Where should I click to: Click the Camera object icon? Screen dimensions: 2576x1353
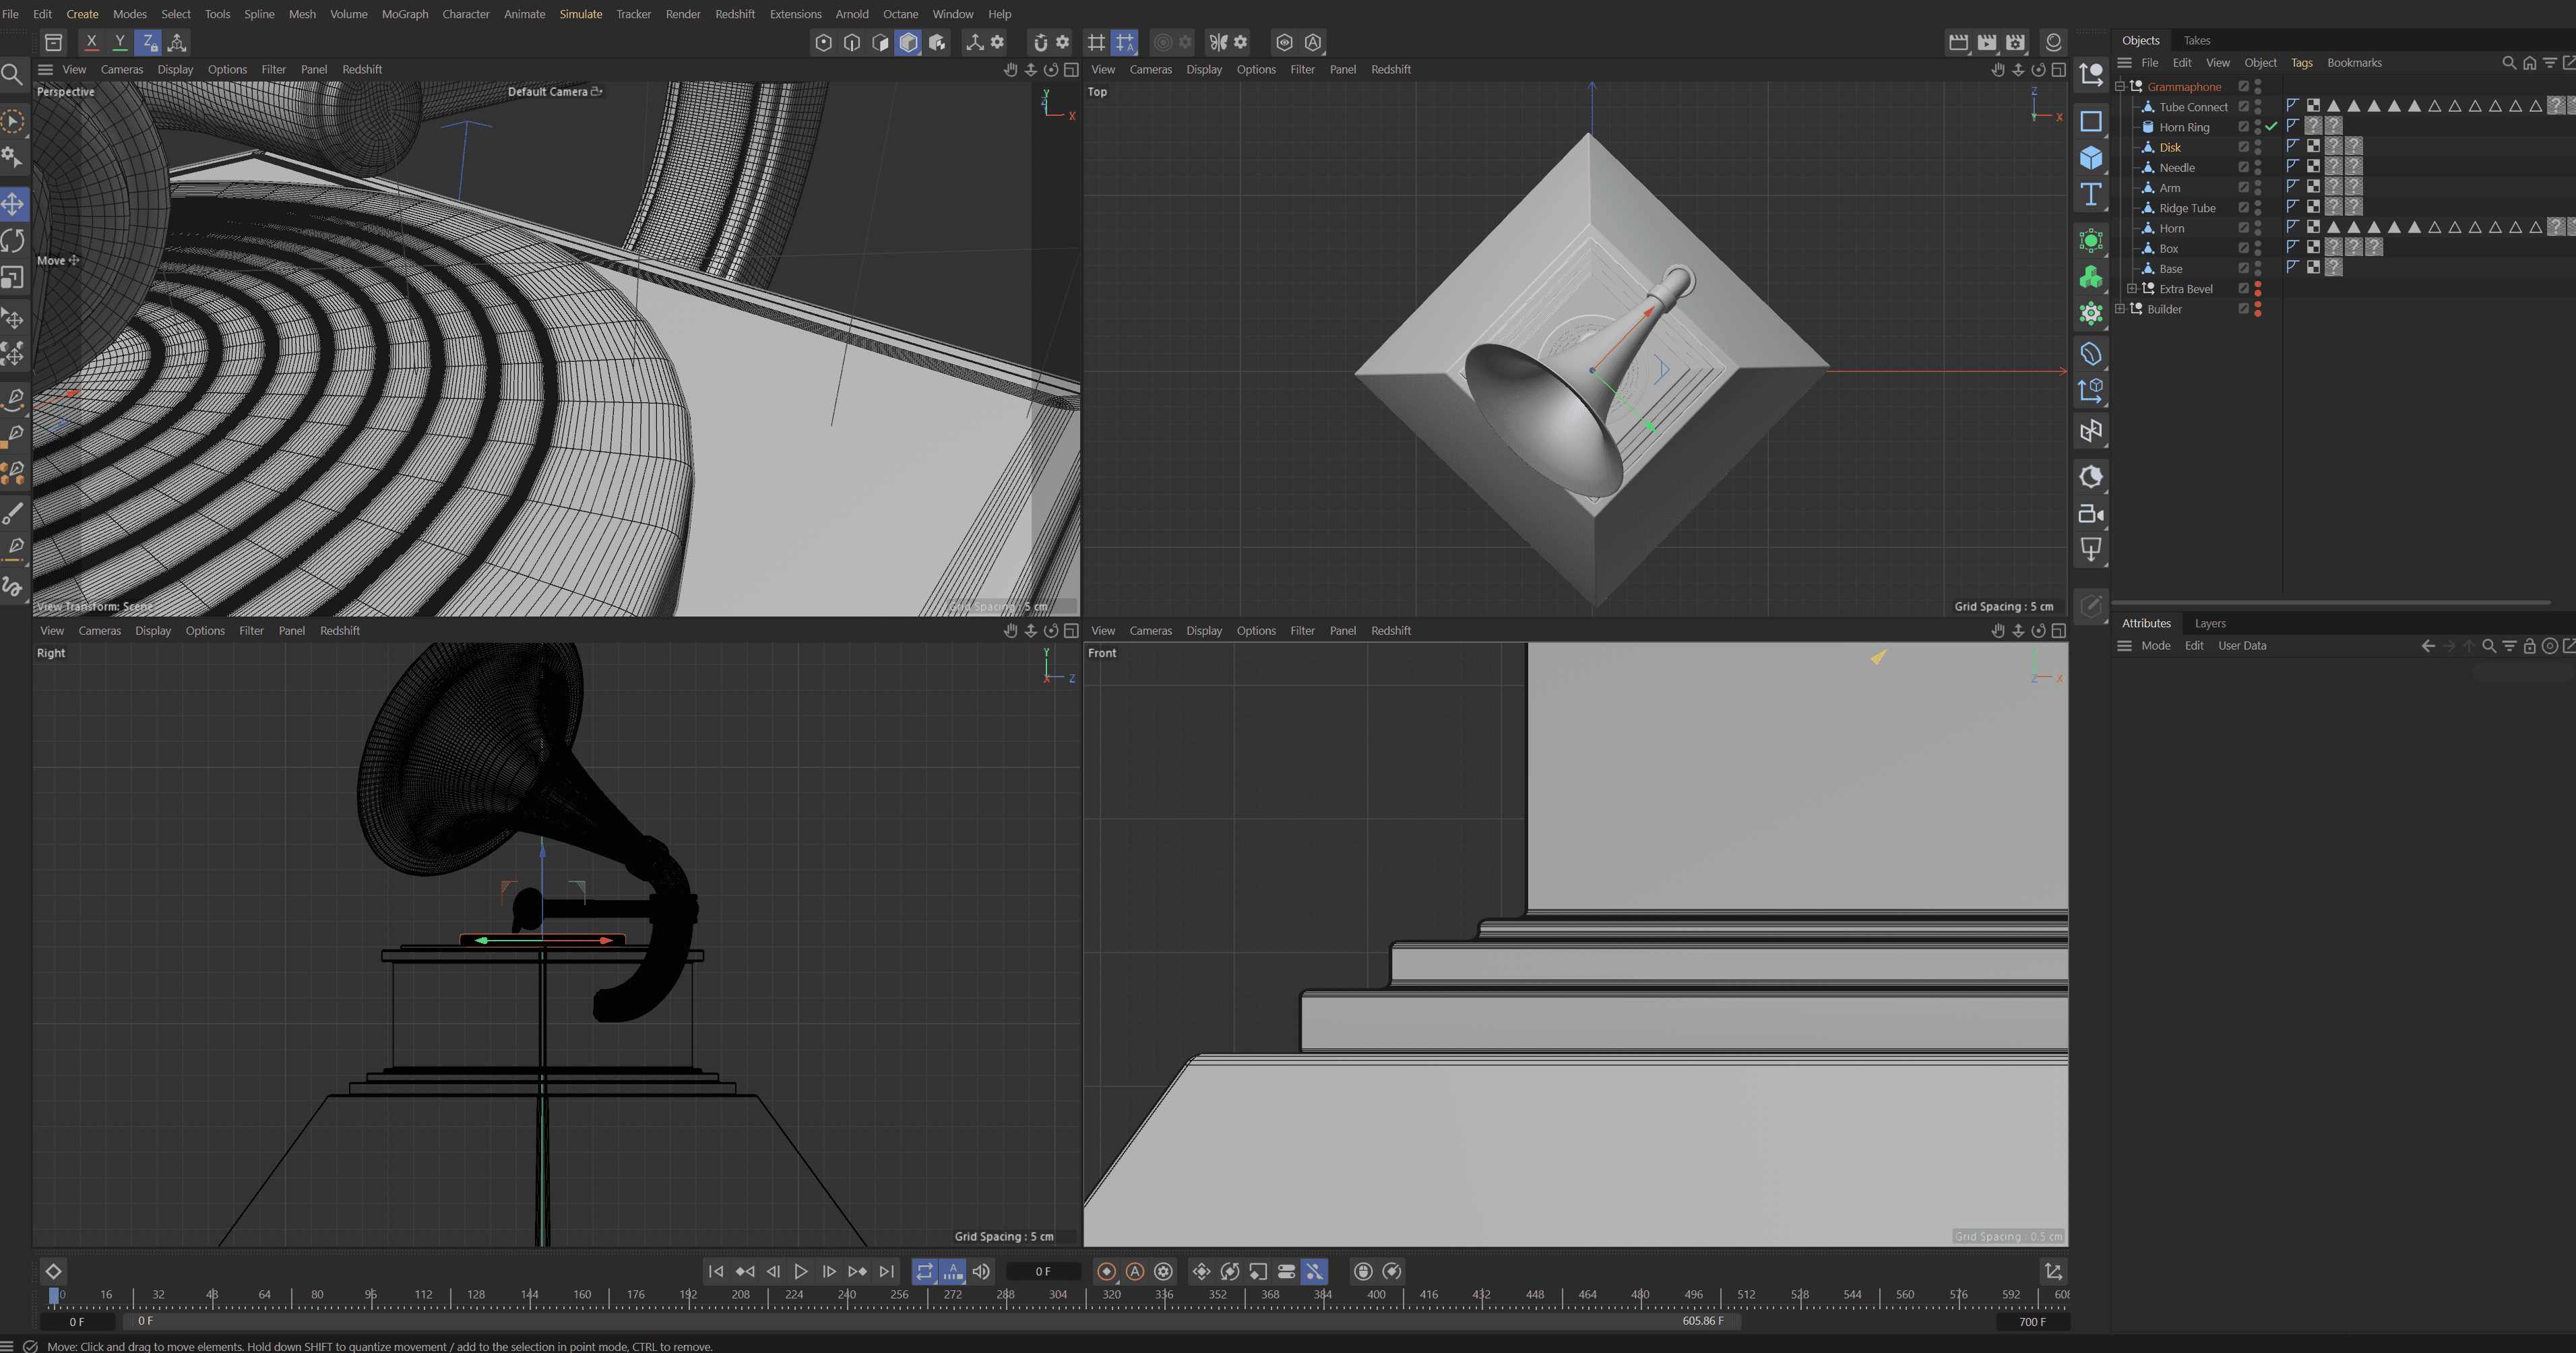[x=2090, y=514]
